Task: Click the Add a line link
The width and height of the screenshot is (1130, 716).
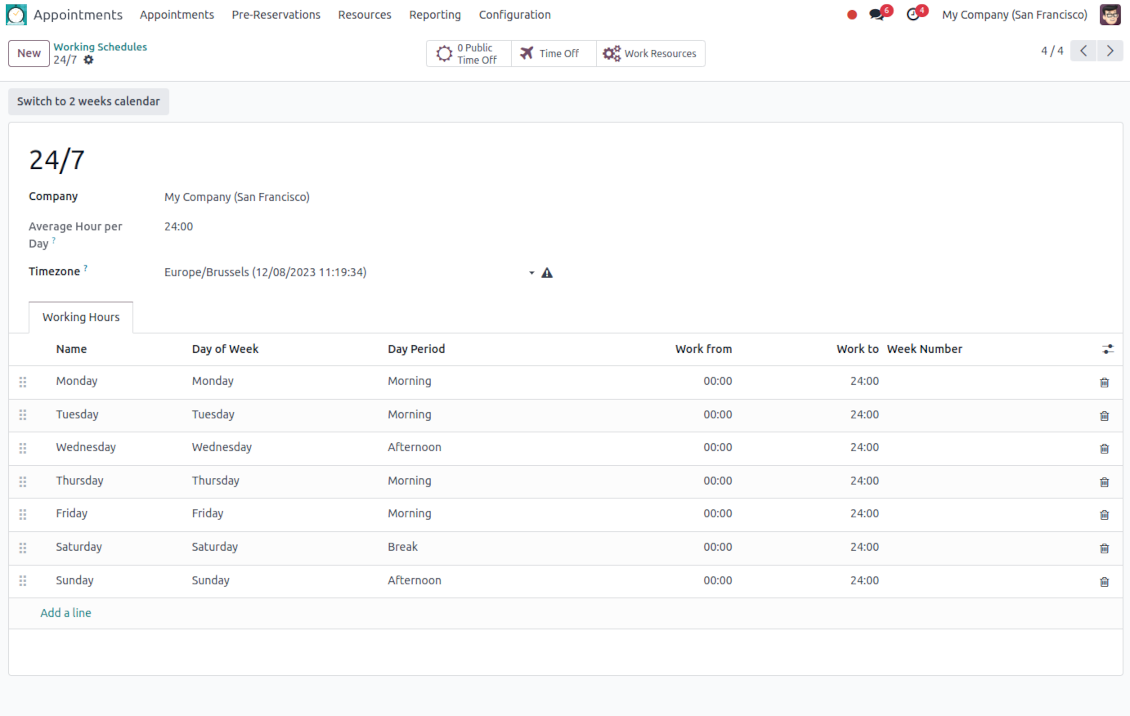Action: coord(66,613)
